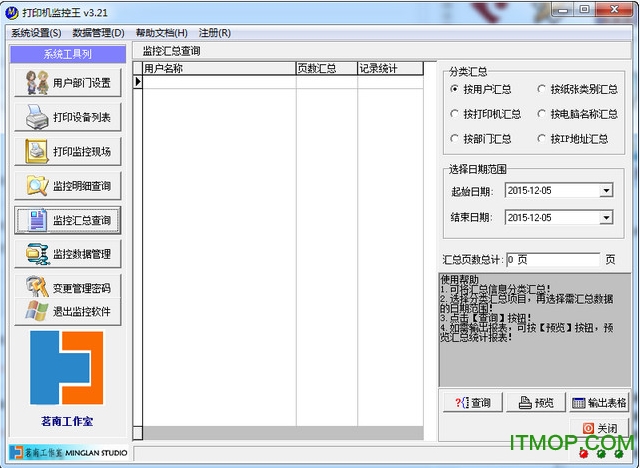The width and height of the screenshot is (640, 468).
Task: Click the 用户名称 column header
Action: point(219,69)
